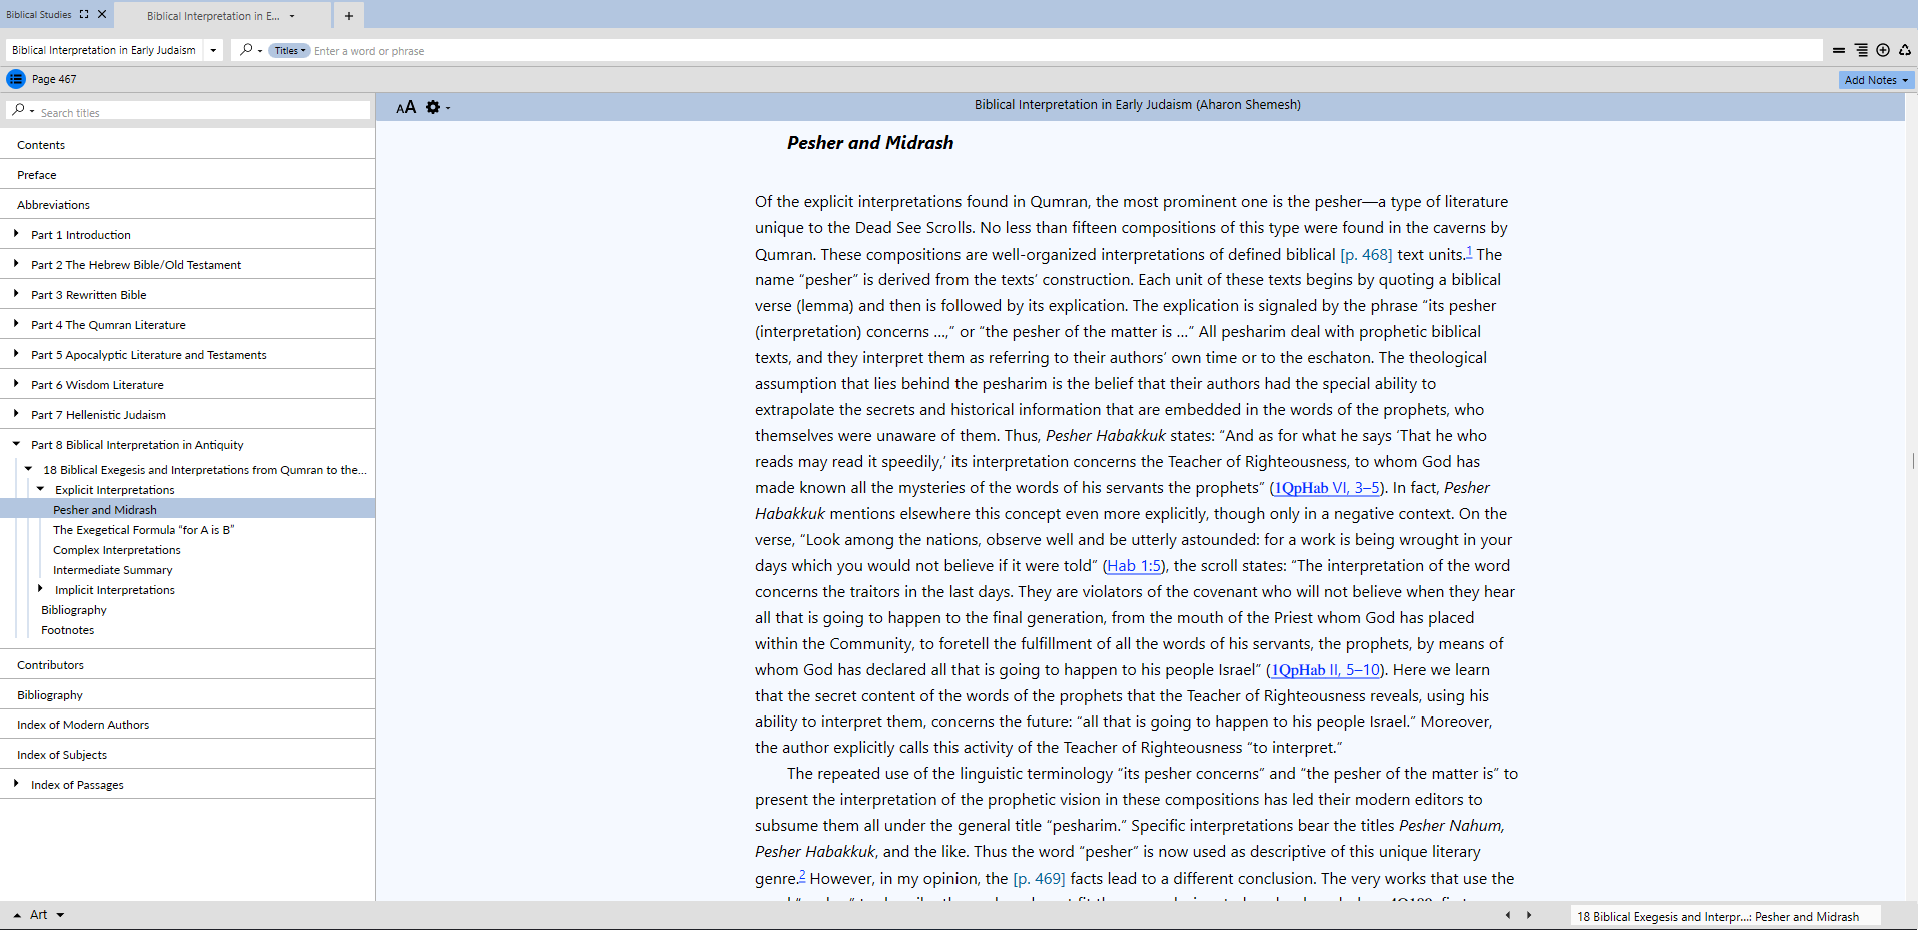
Task: Click the right-aligned lines layout icon
Action: tap(1861, 50)
